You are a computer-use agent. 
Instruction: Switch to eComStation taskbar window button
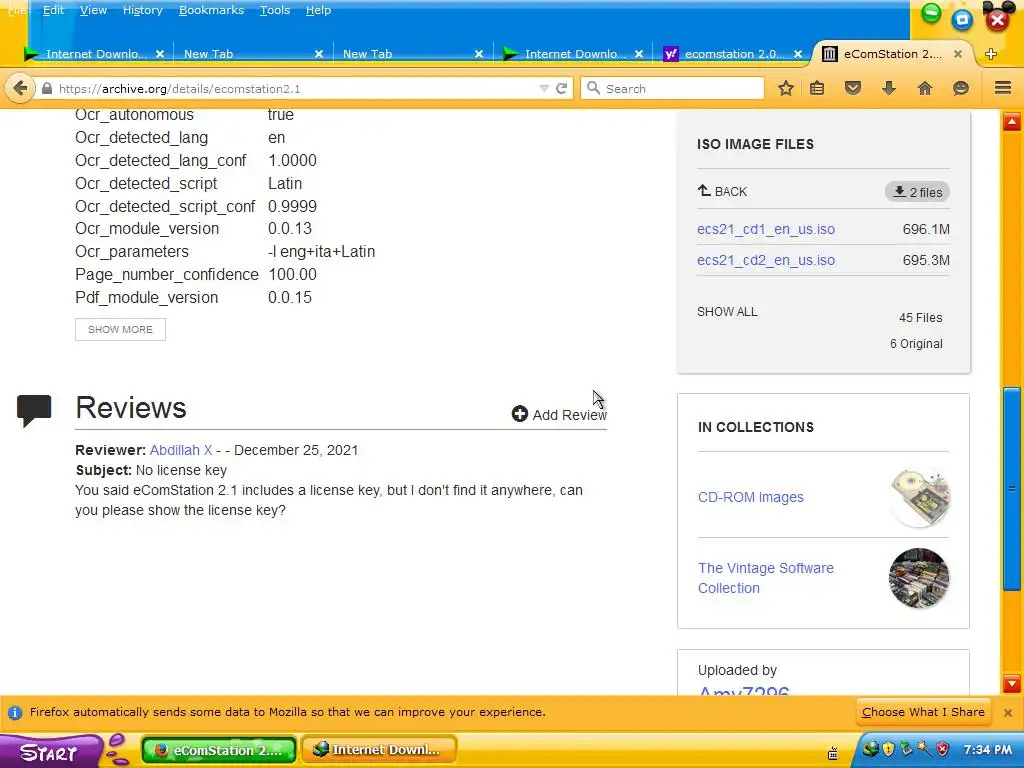click(x=219, y=750)
